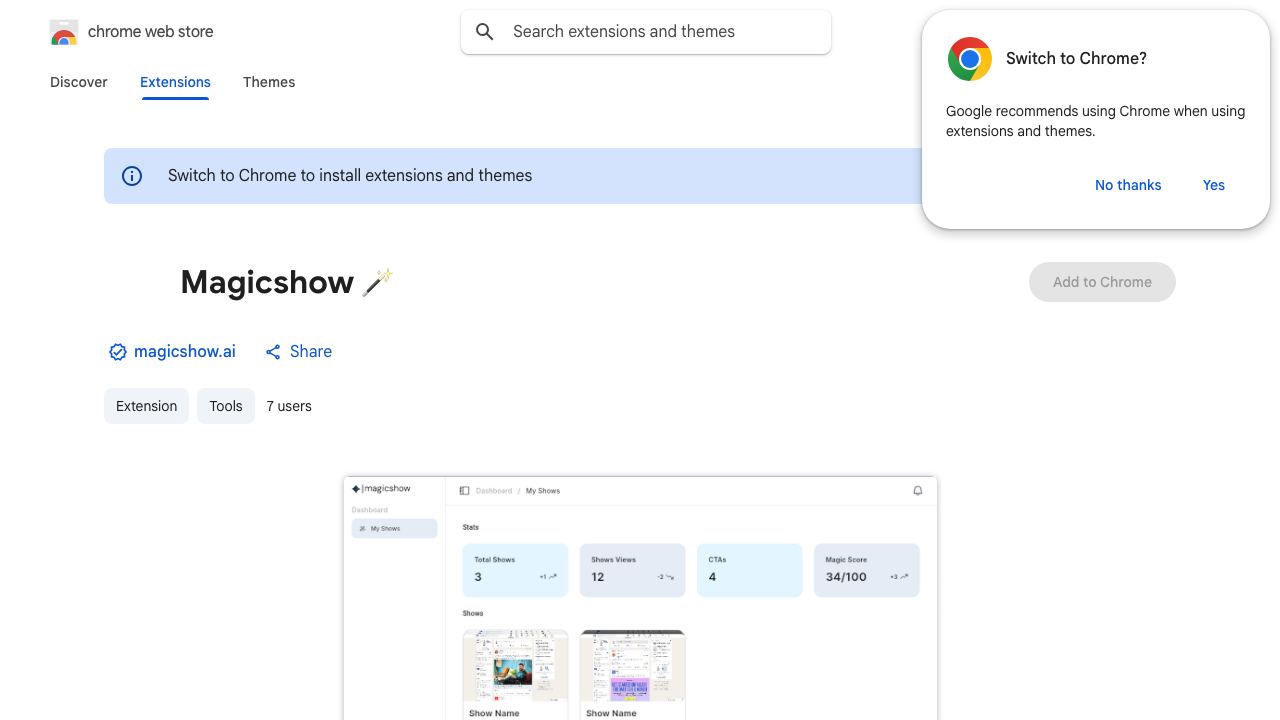Click the Add to Chrome button

1102,282
